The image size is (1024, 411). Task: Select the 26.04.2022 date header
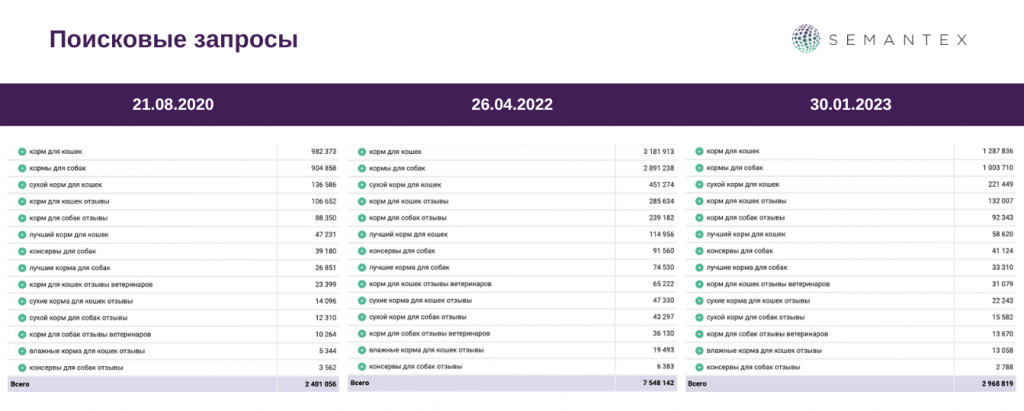pyautogui.click(x=512, y=105)
